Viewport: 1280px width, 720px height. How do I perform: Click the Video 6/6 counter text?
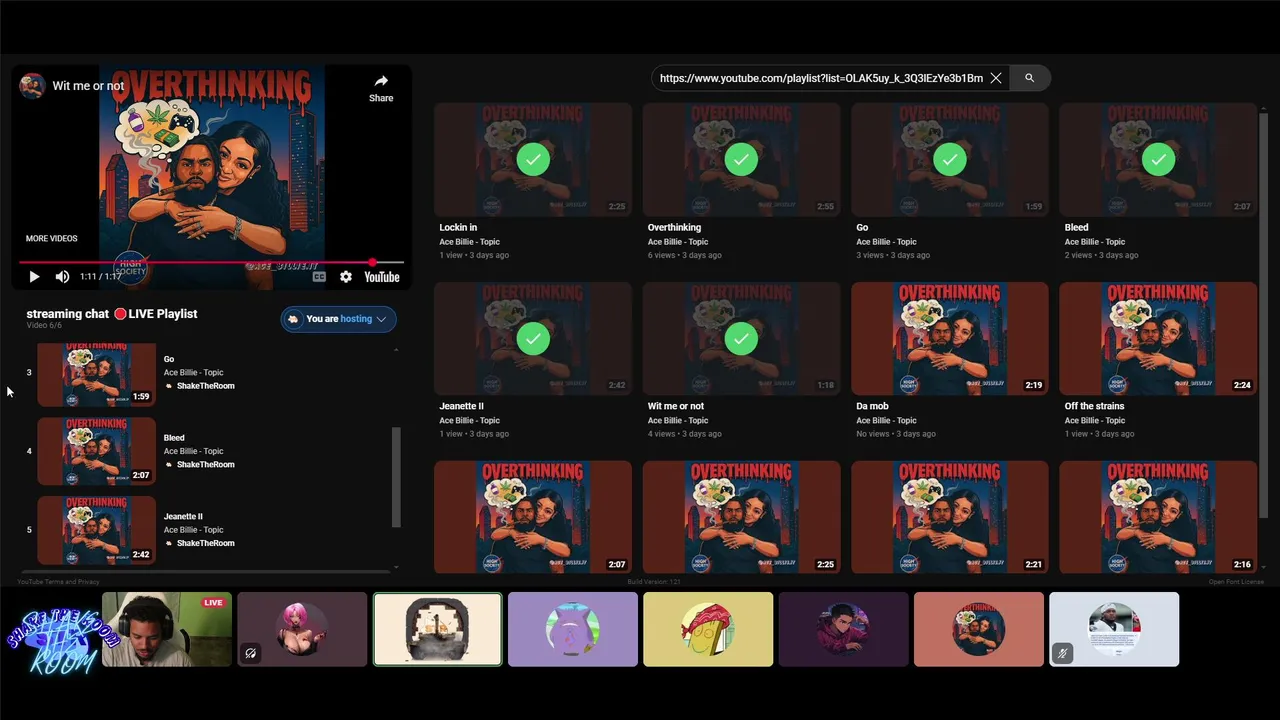point(44,326)
